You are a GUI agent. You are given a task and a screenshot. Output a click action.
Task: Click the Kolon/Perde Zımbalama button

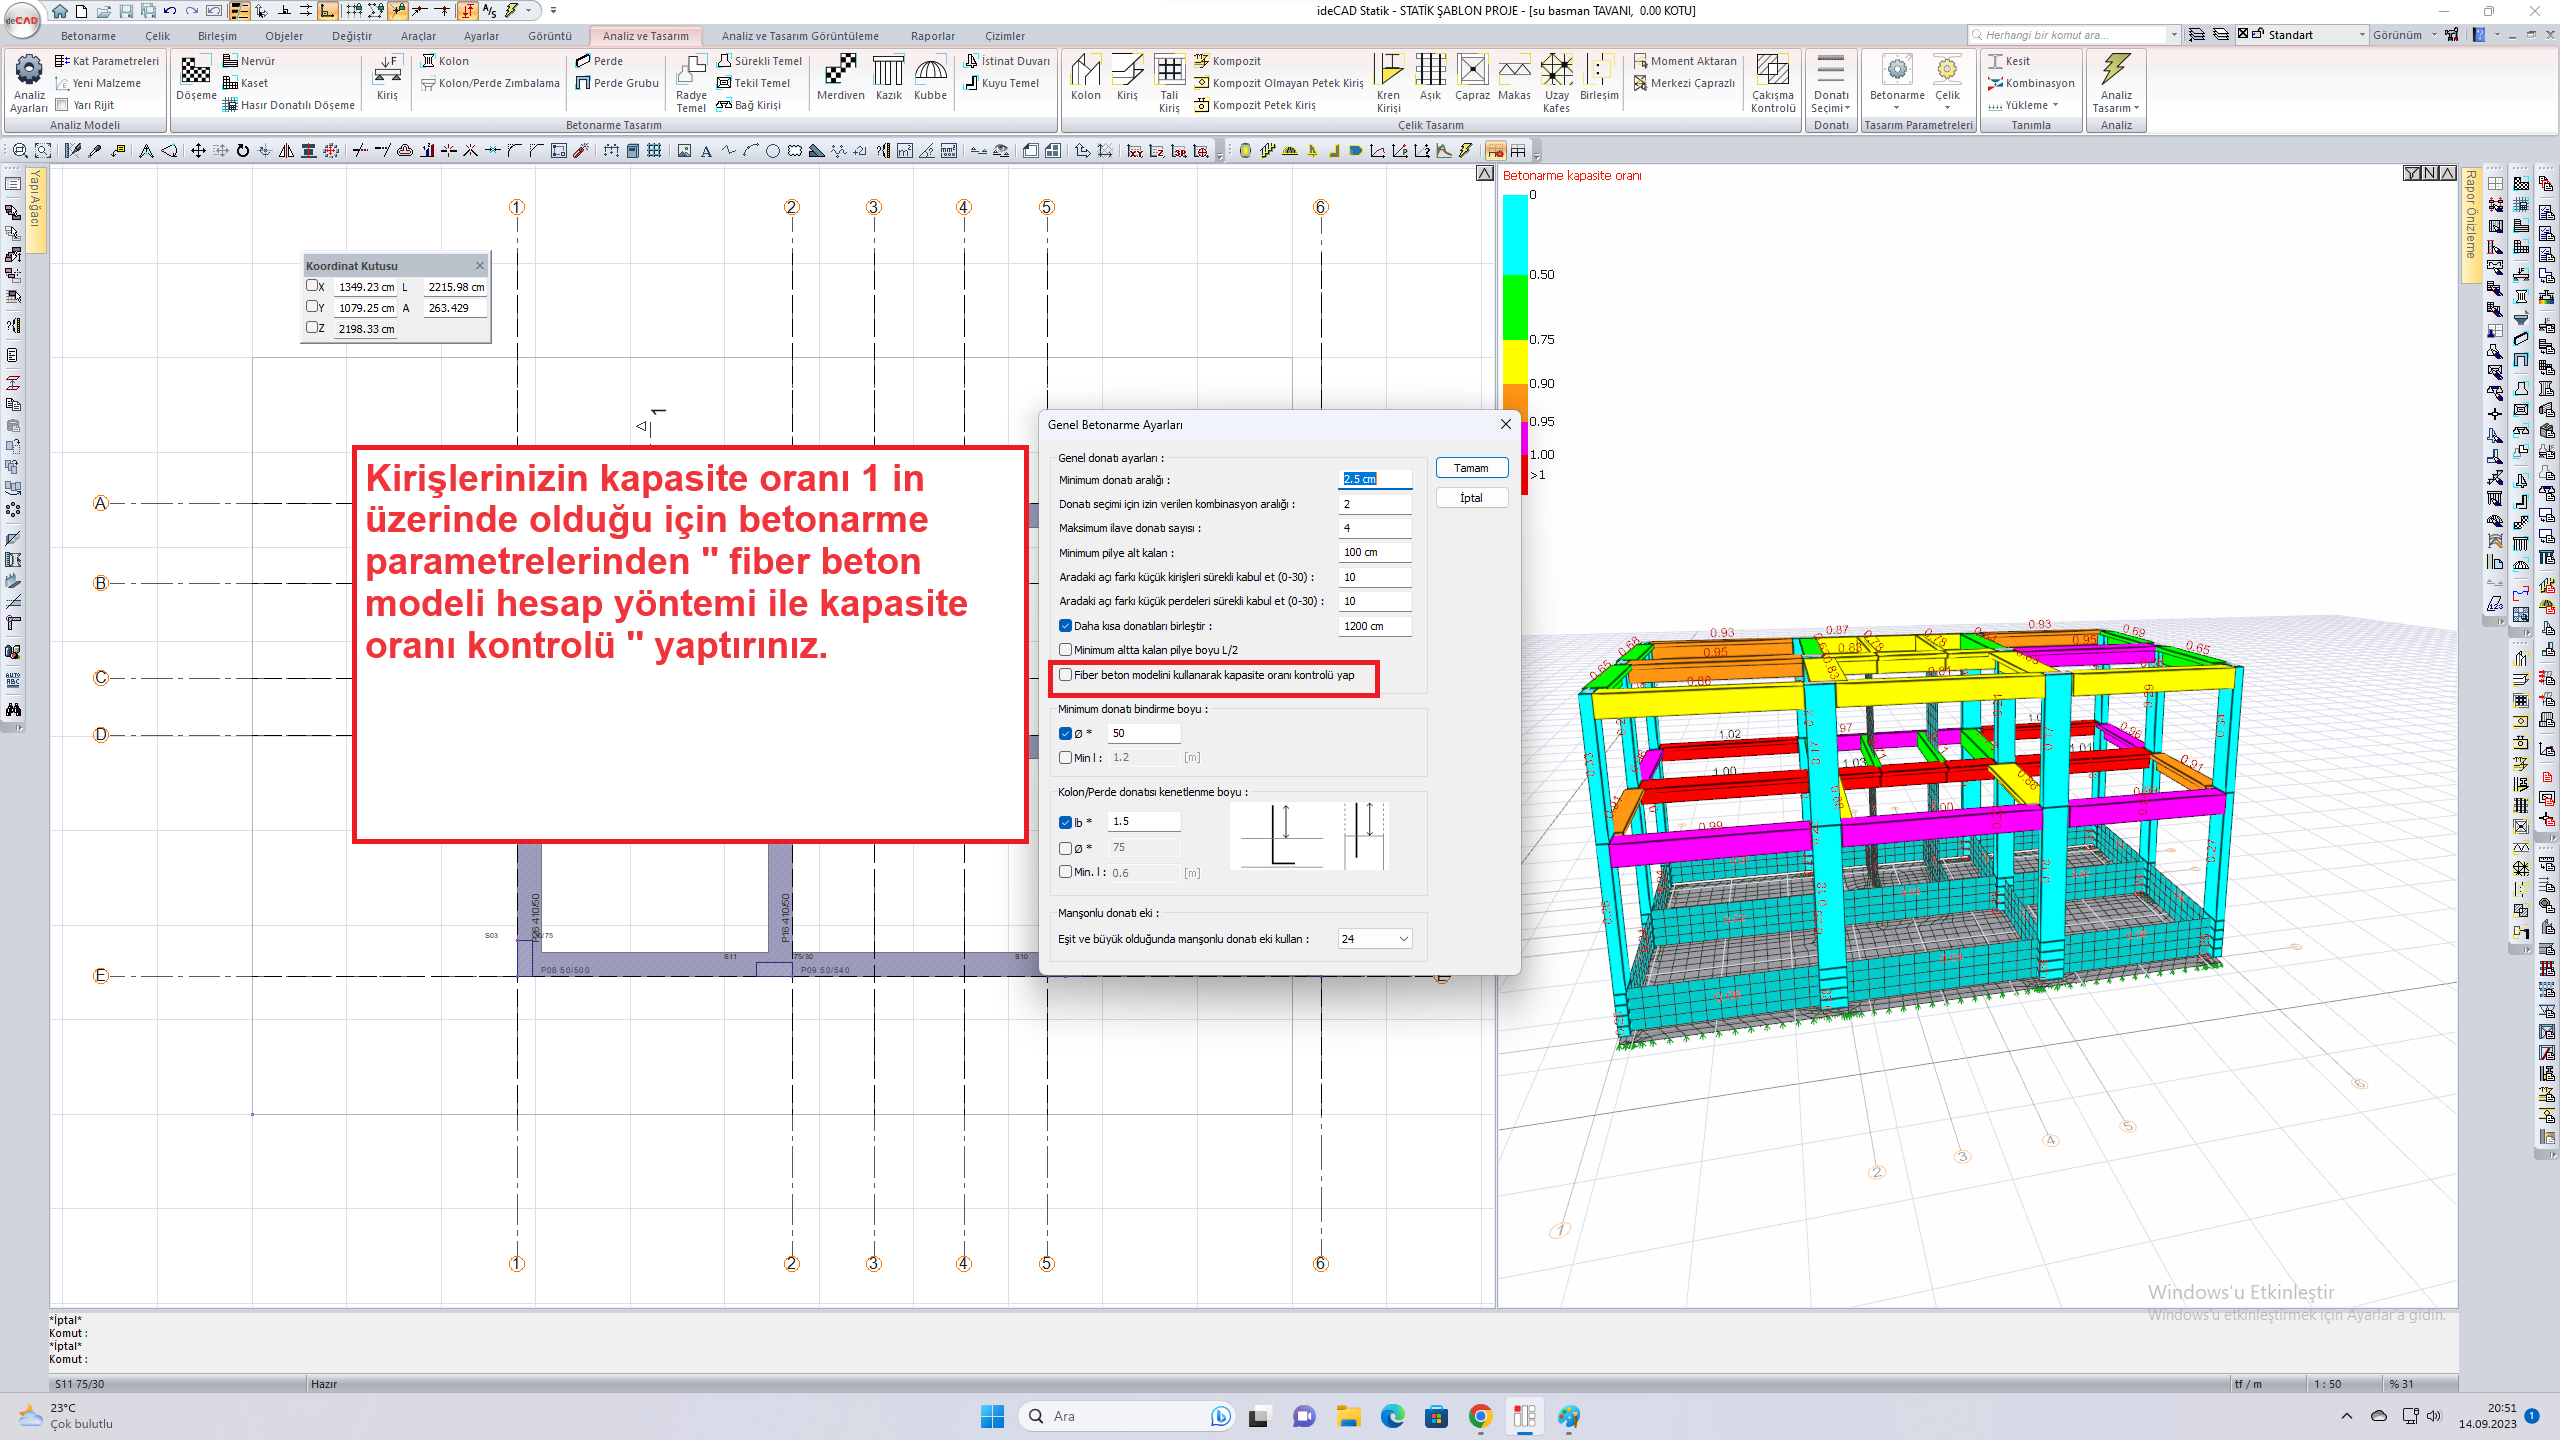[490, 83]
